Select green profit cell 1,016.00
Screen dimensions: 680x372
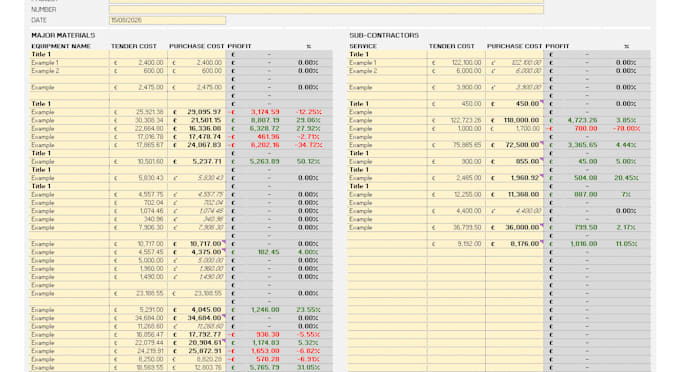(584, 244)
